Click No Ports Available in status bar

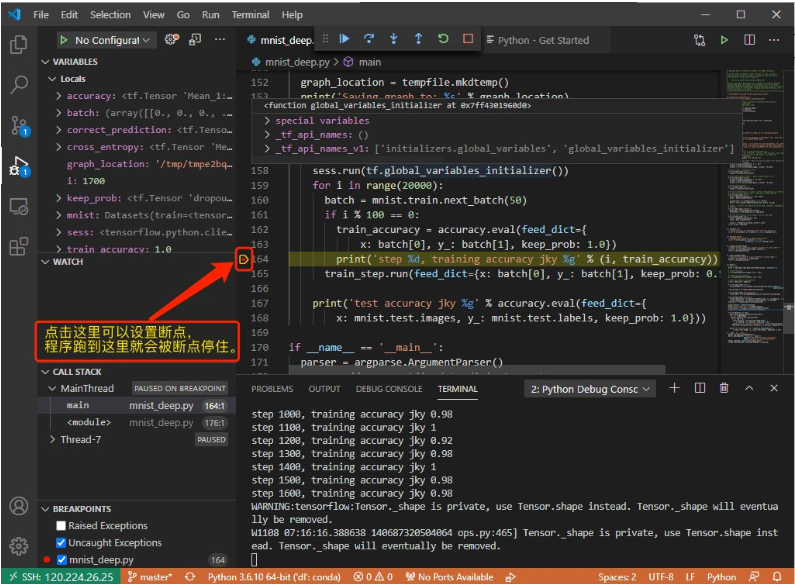(449, 576)
